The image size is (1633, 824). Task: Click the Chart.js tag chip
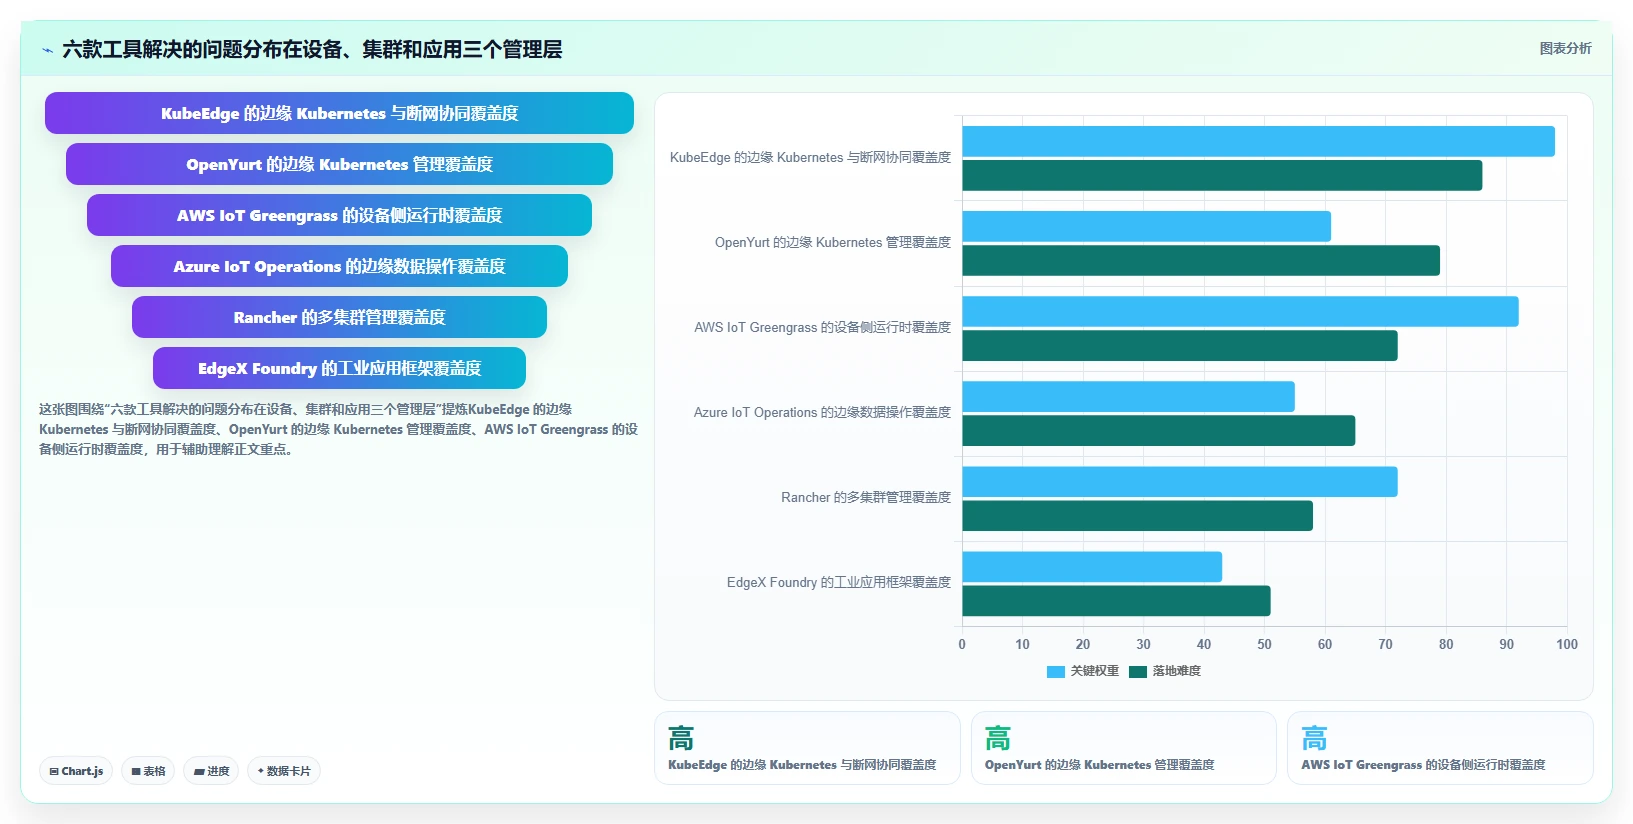click(76, 771)
